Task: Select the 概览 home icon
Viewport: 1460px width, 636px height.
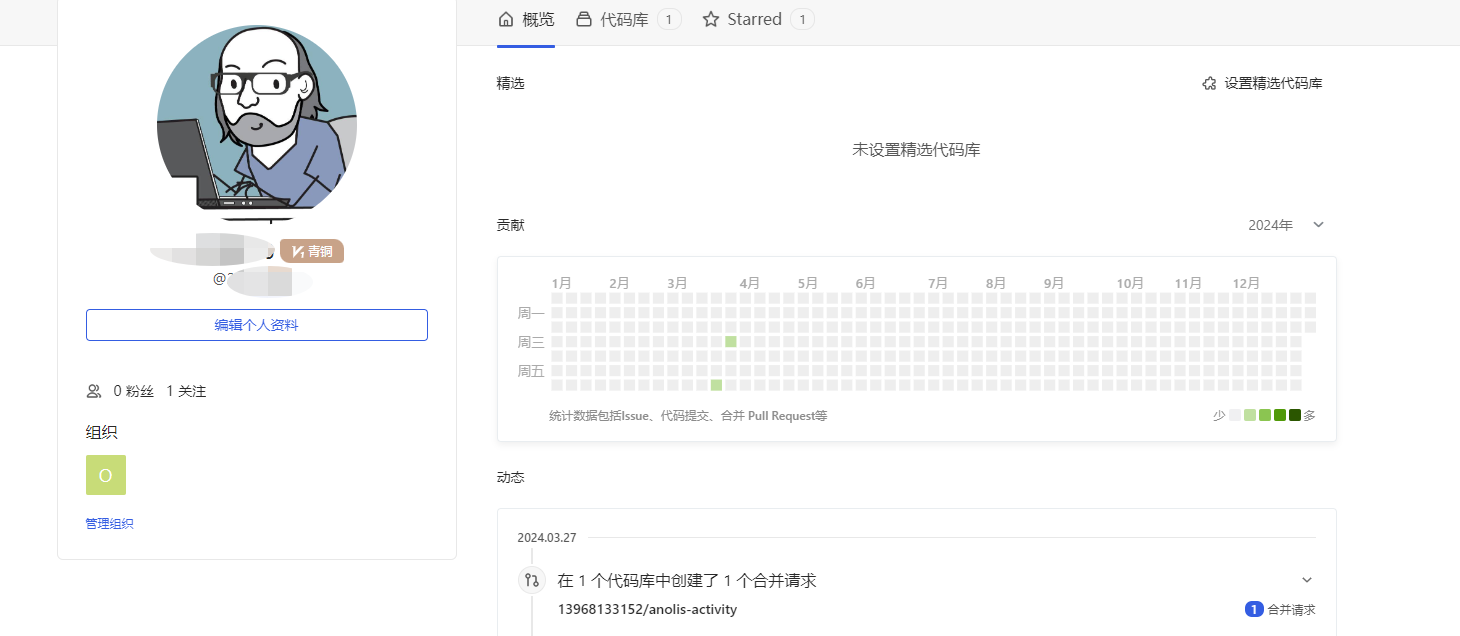Action: (x=504, y=18)
